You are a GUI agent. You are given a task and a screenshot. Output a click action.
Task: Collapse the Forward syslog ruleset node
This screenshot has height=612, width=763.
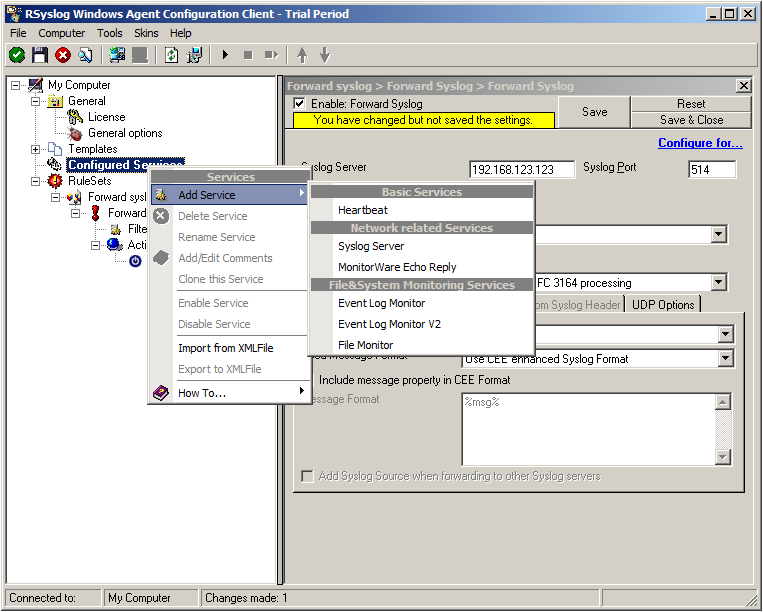pyautogui.click(x=55, y=197)
